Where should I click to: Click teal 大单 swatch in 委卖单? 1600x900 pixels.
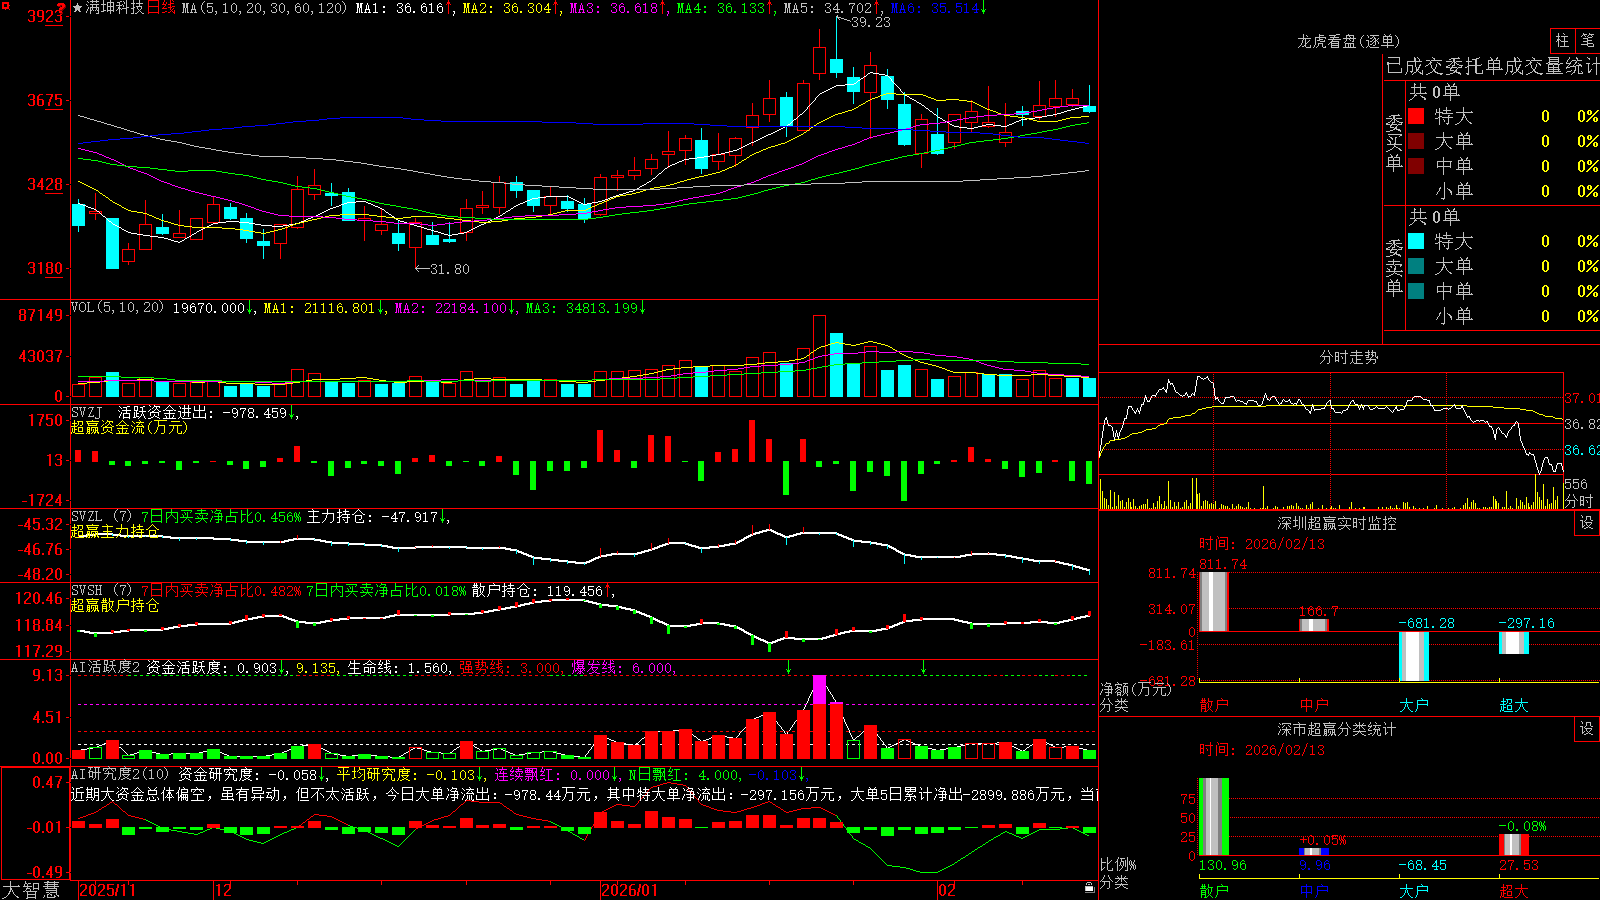tap(1416, 266)
